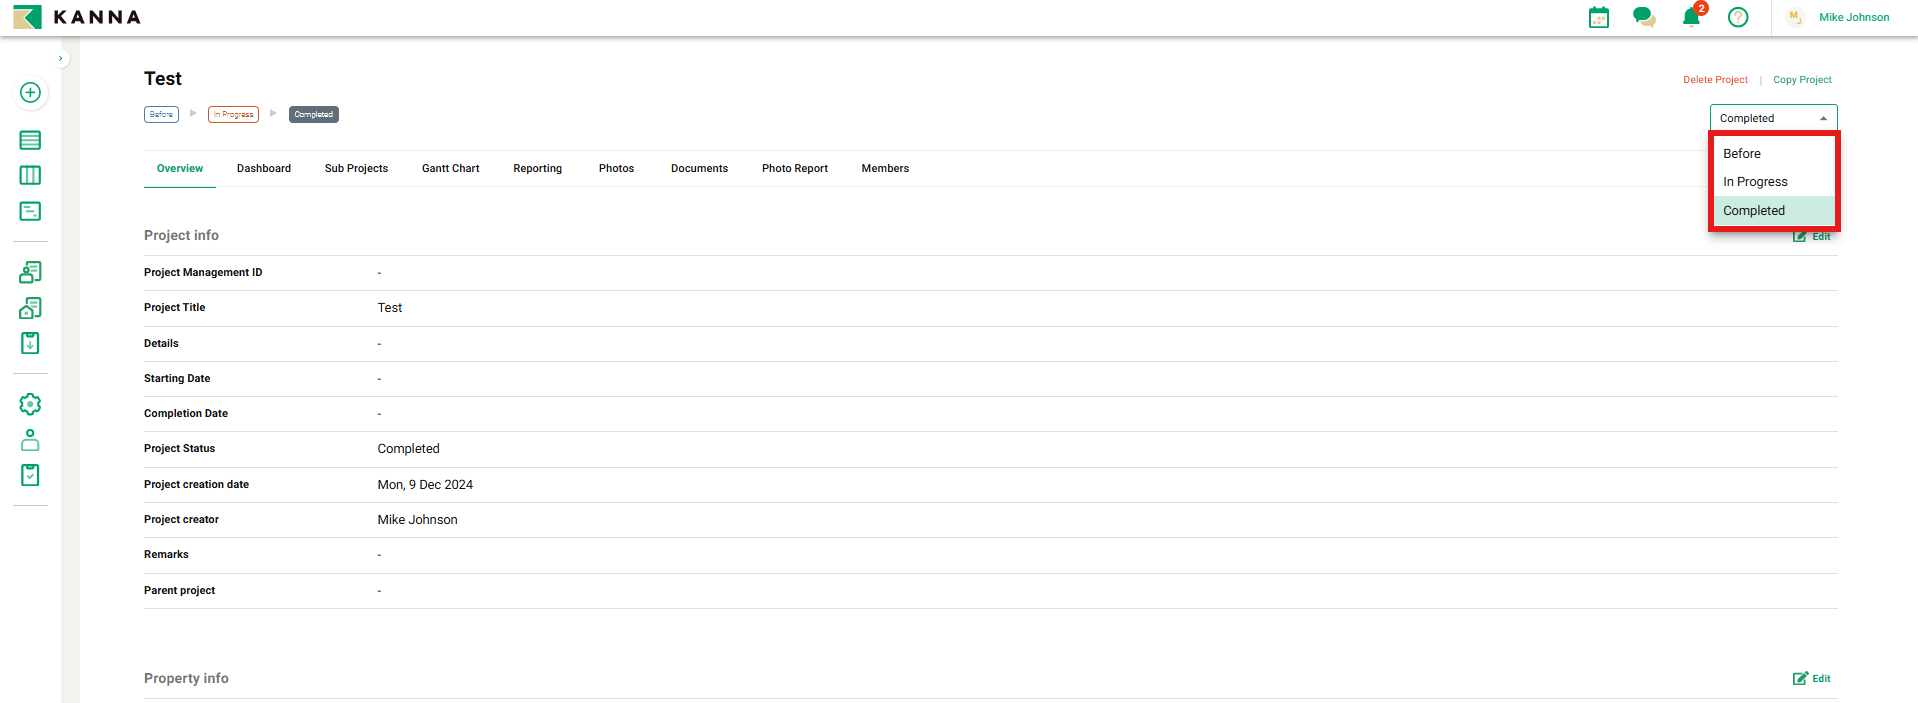Click the plus add-new icon in sidebar
This screenshot has width=1918, height=703.
coord(30,93)
